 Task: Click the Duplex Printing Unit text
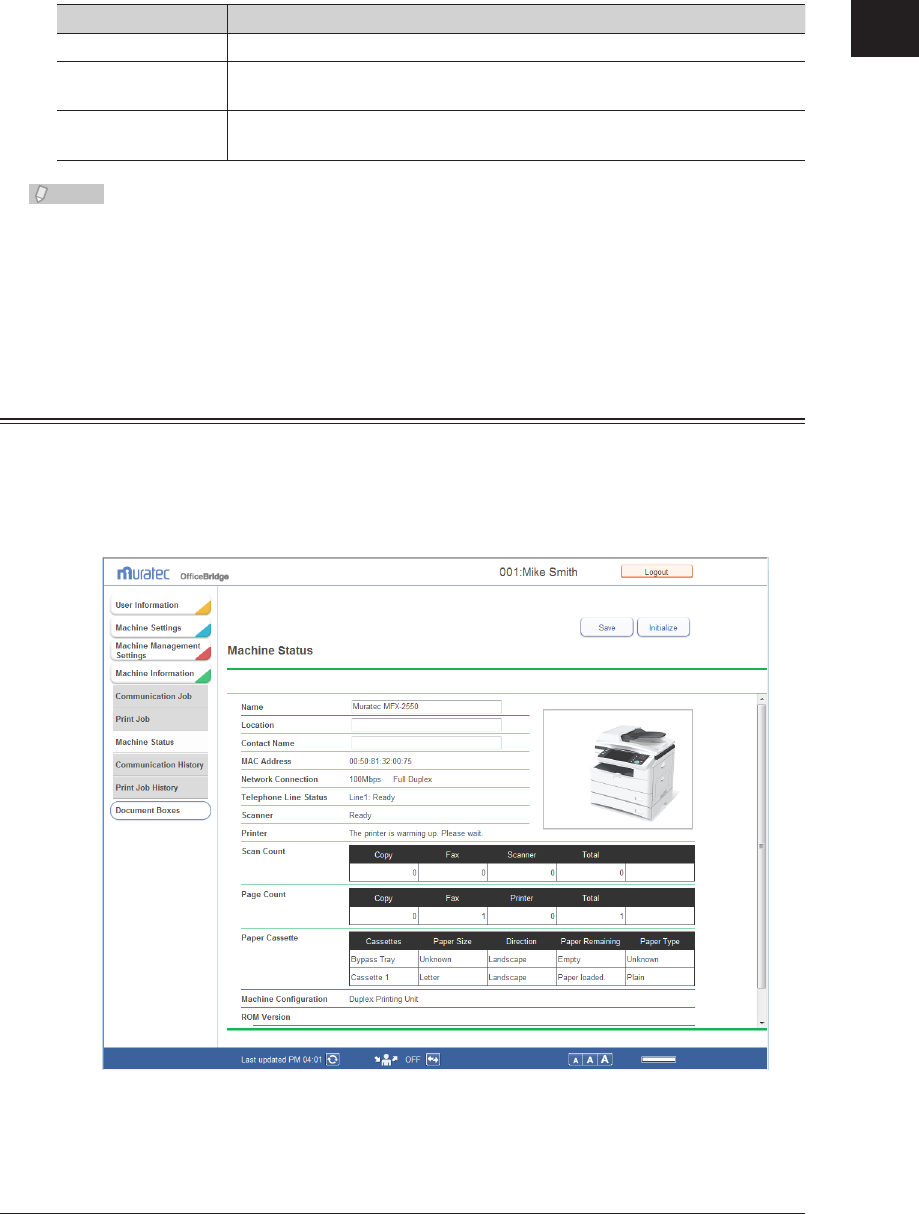(x=385, y=999)
